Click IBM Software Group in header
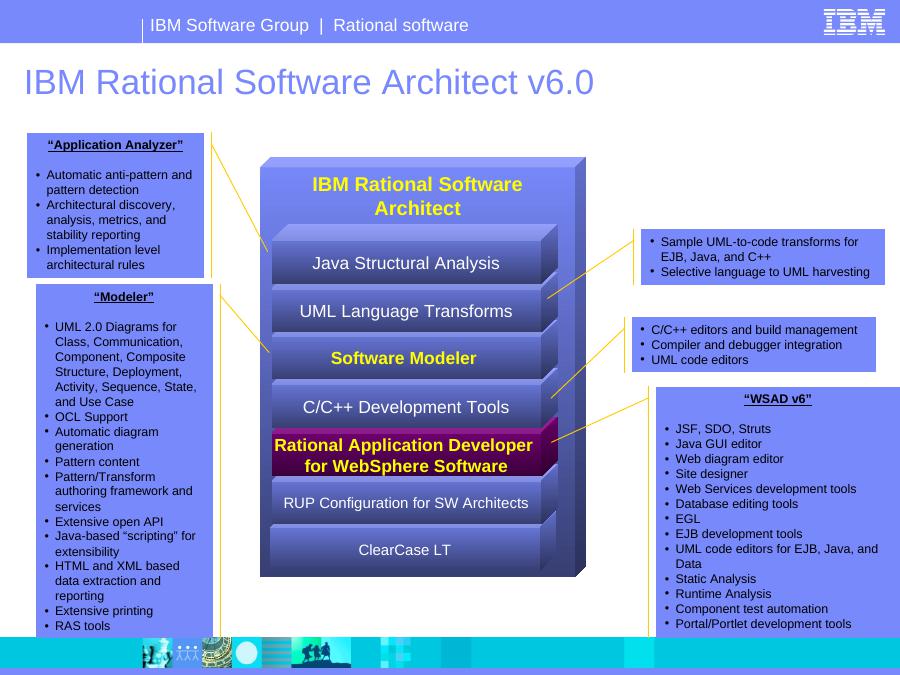Image resolution: width=900 pixels, height=675 pixels. coord(229,25)
